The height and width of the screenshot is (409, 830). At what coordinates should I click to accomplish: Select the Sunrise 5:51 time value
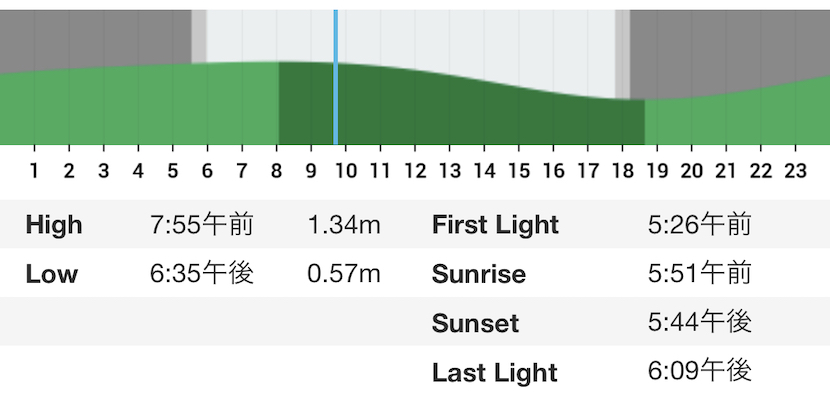699,274
